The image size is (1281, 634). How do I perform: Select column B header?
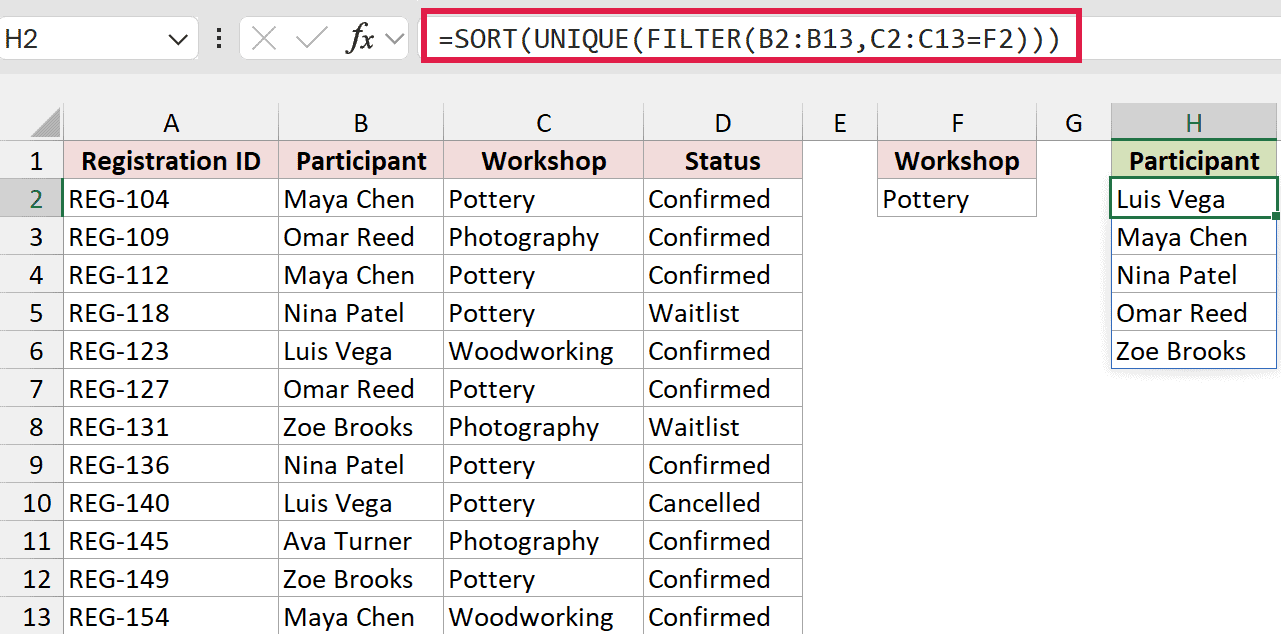(361, 123)
